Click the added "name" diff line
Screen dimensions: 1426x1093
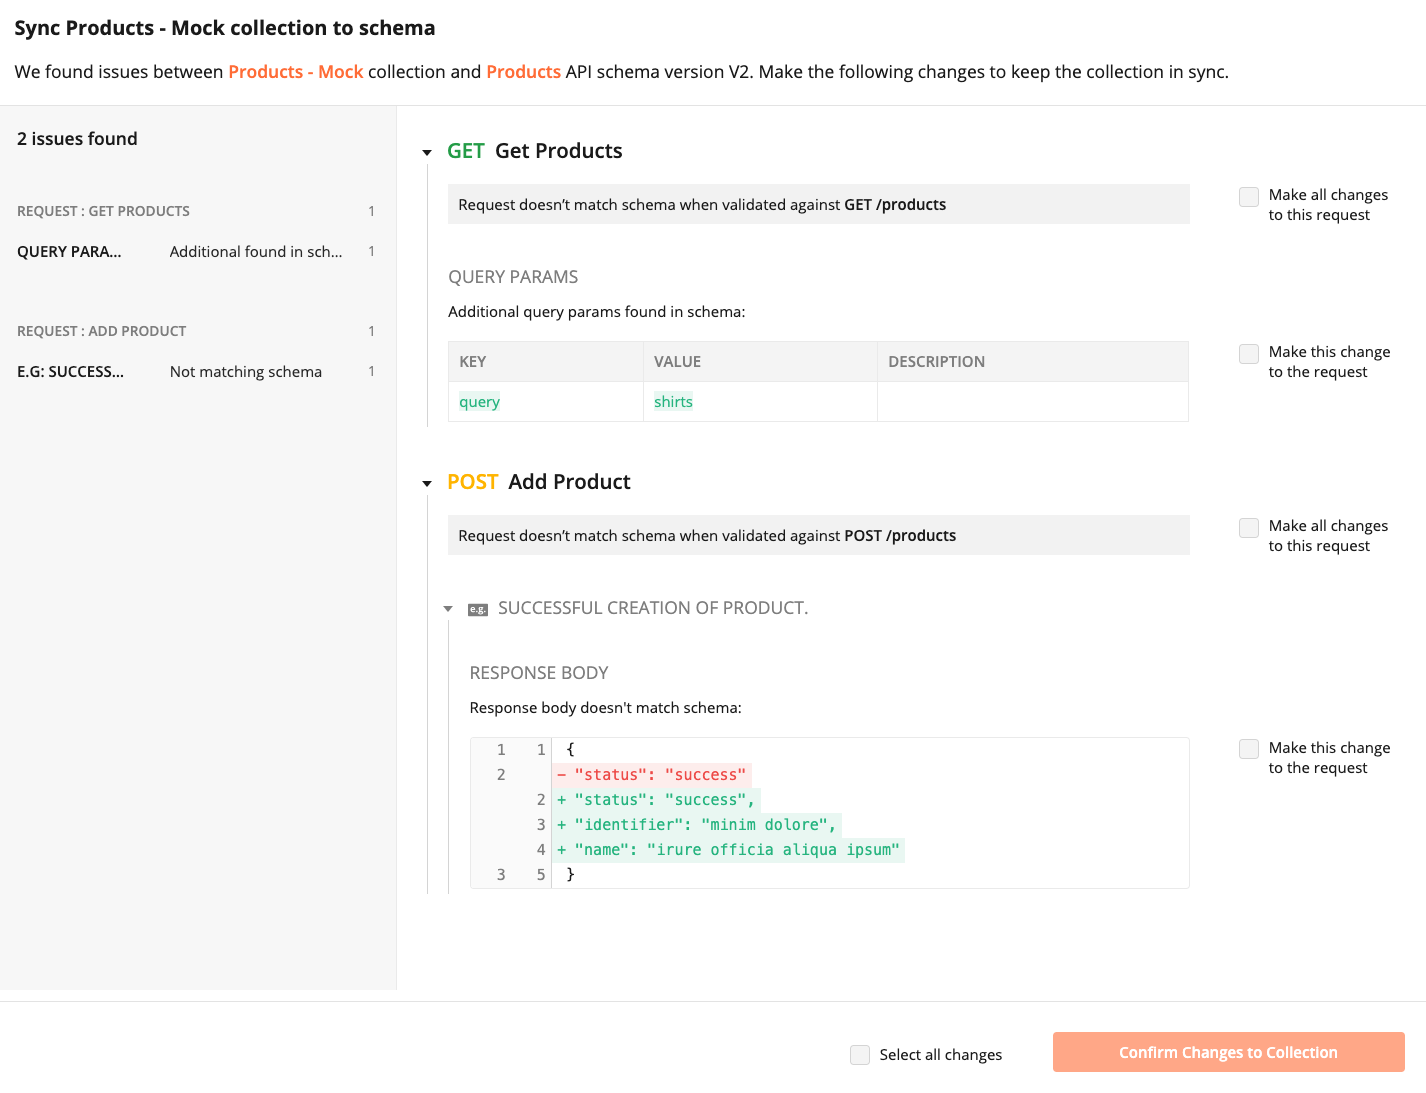(x=729, y=850)
